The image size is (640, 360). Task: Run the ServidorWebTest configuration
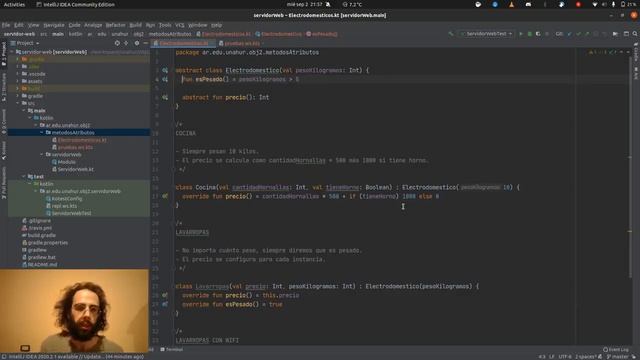pos(521,34)
